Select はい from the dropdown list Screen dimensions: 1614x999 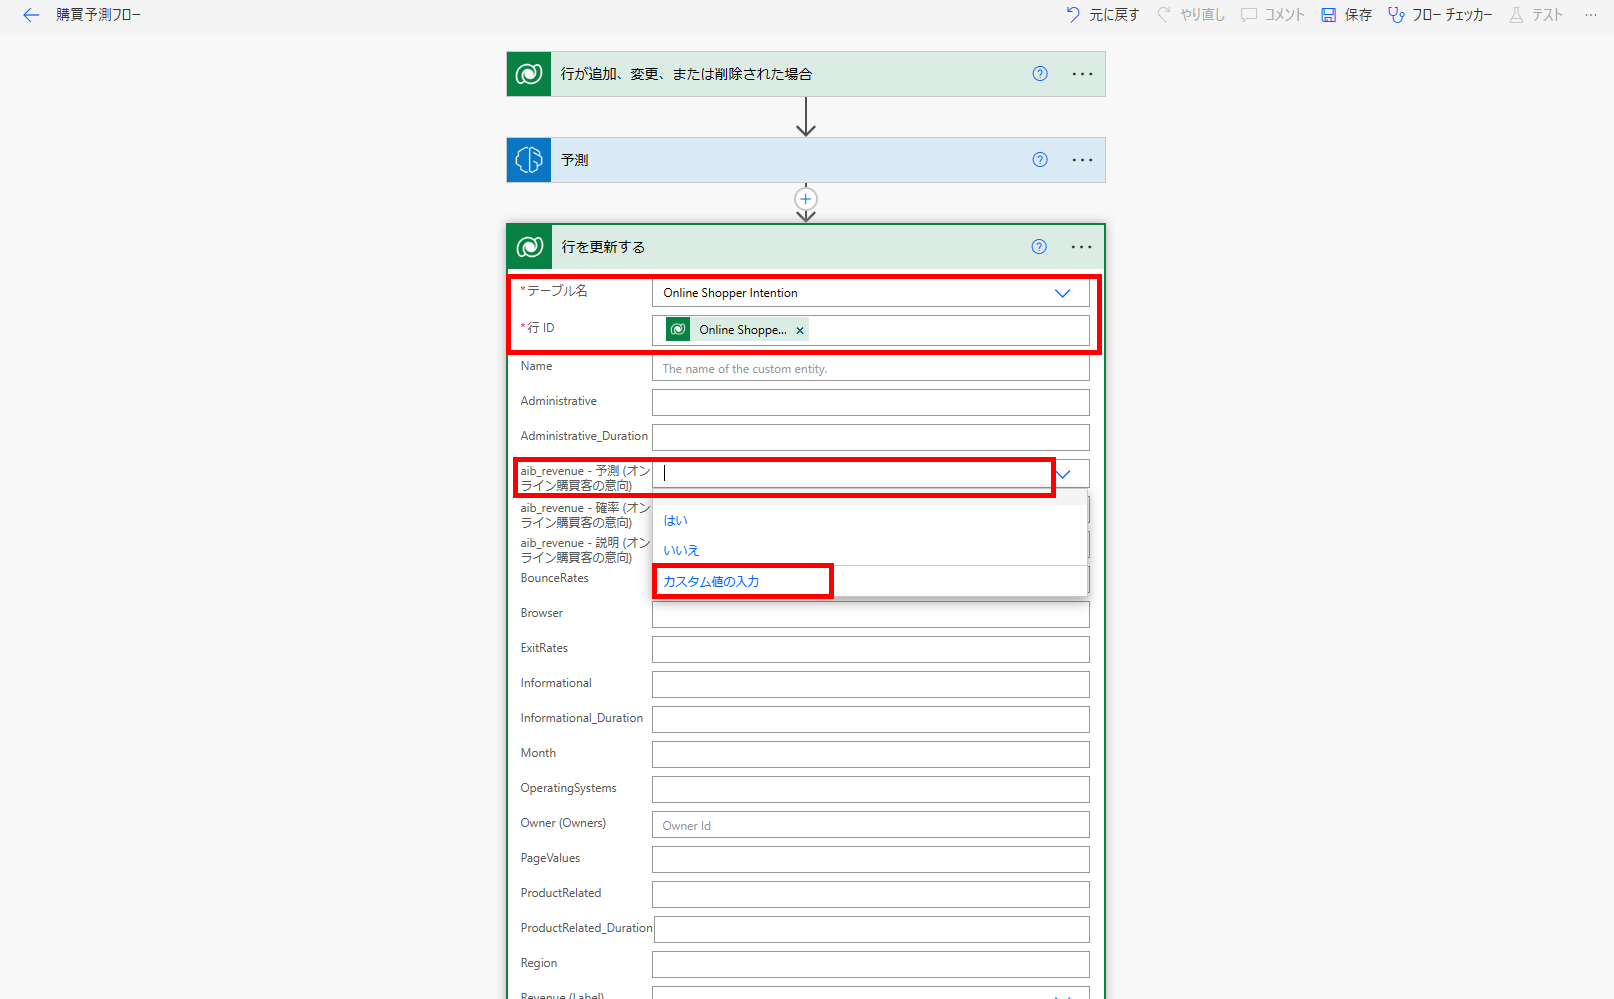click(676, 521)
